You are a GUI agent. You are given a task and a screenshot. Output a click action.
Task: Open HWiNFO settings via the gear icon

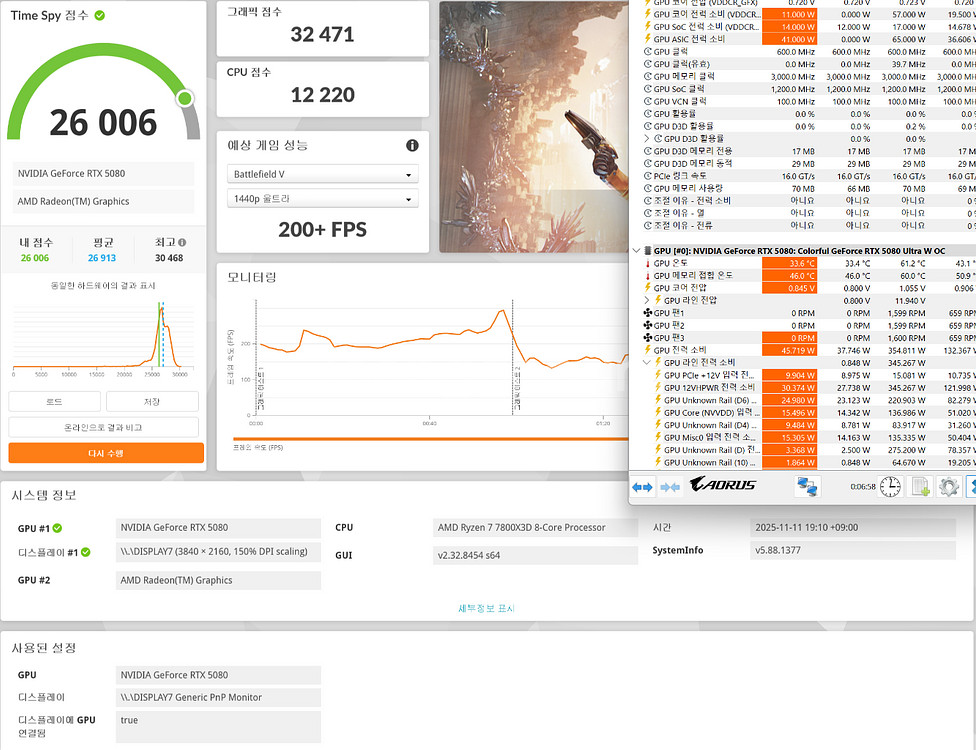pyautogui.click(x=948, y=485)
